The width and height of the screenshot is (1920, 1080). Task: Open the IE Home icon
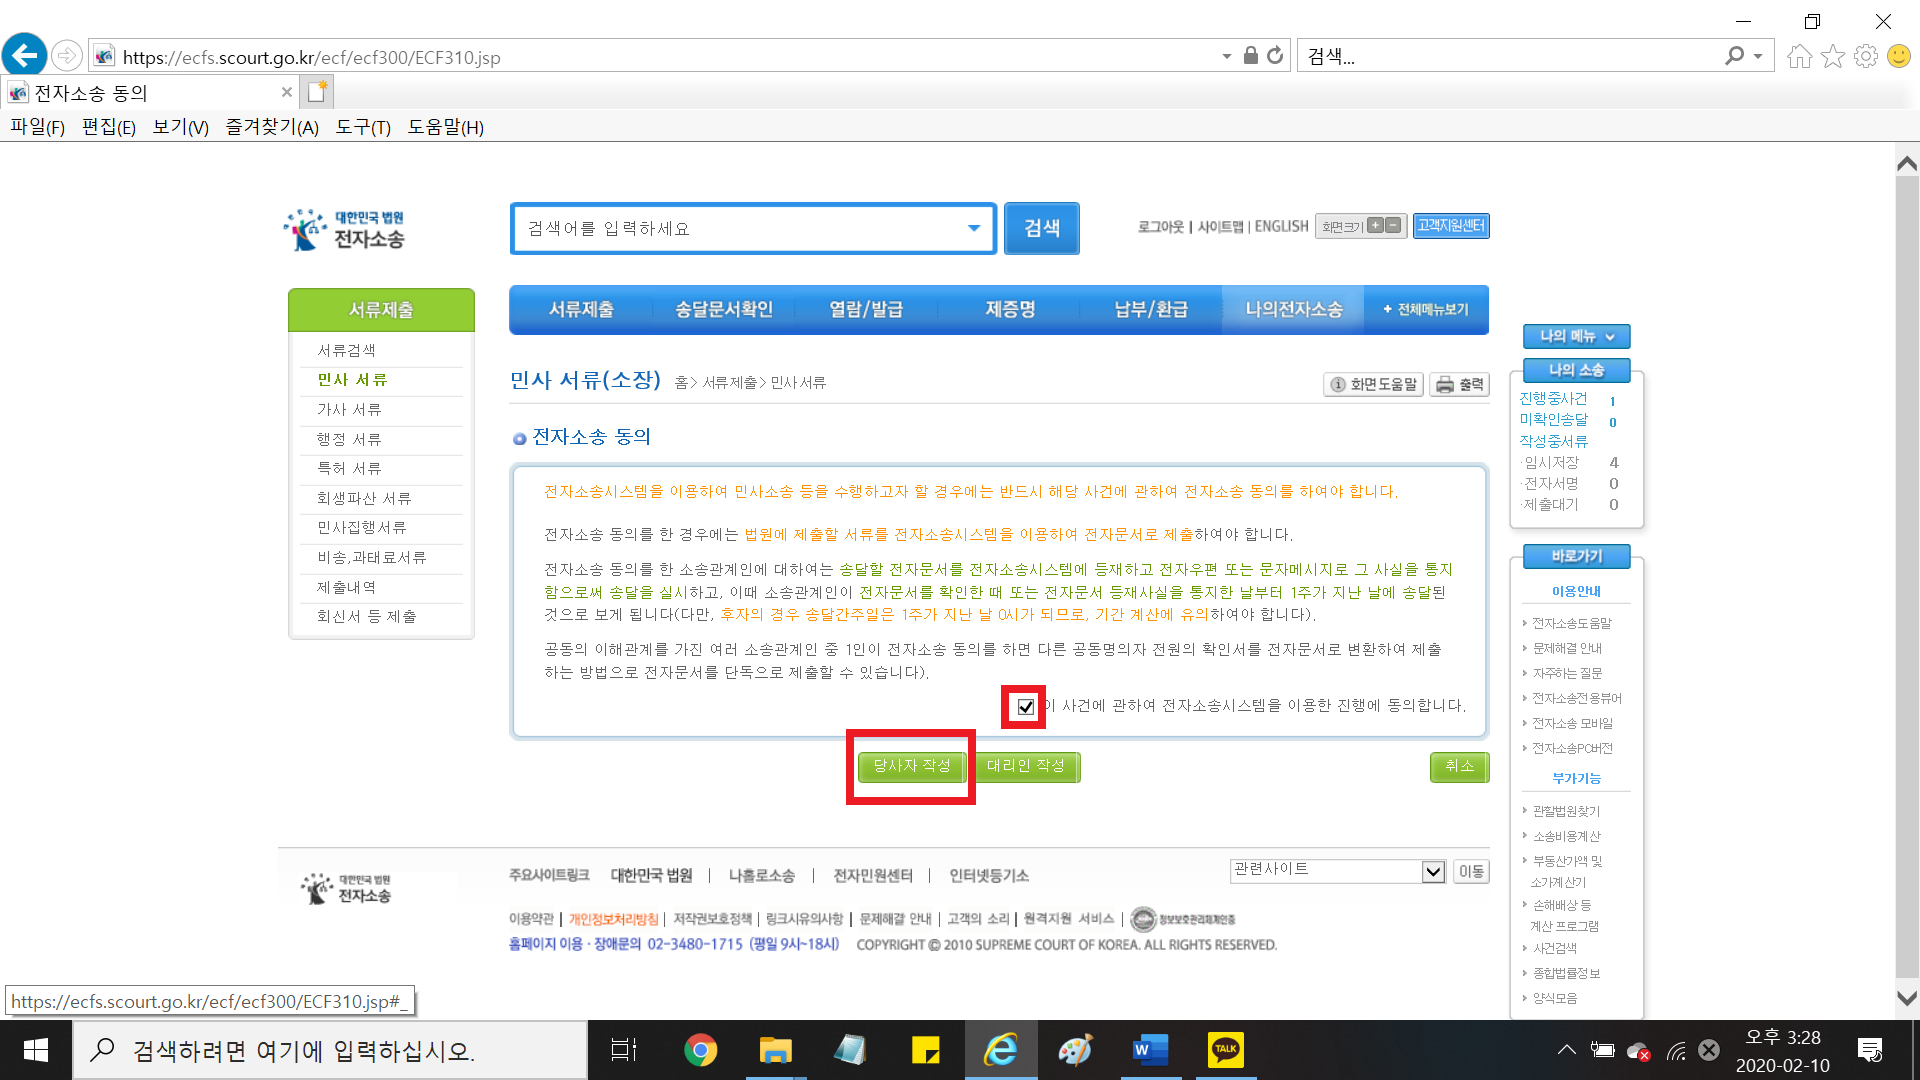[1799, 56]
